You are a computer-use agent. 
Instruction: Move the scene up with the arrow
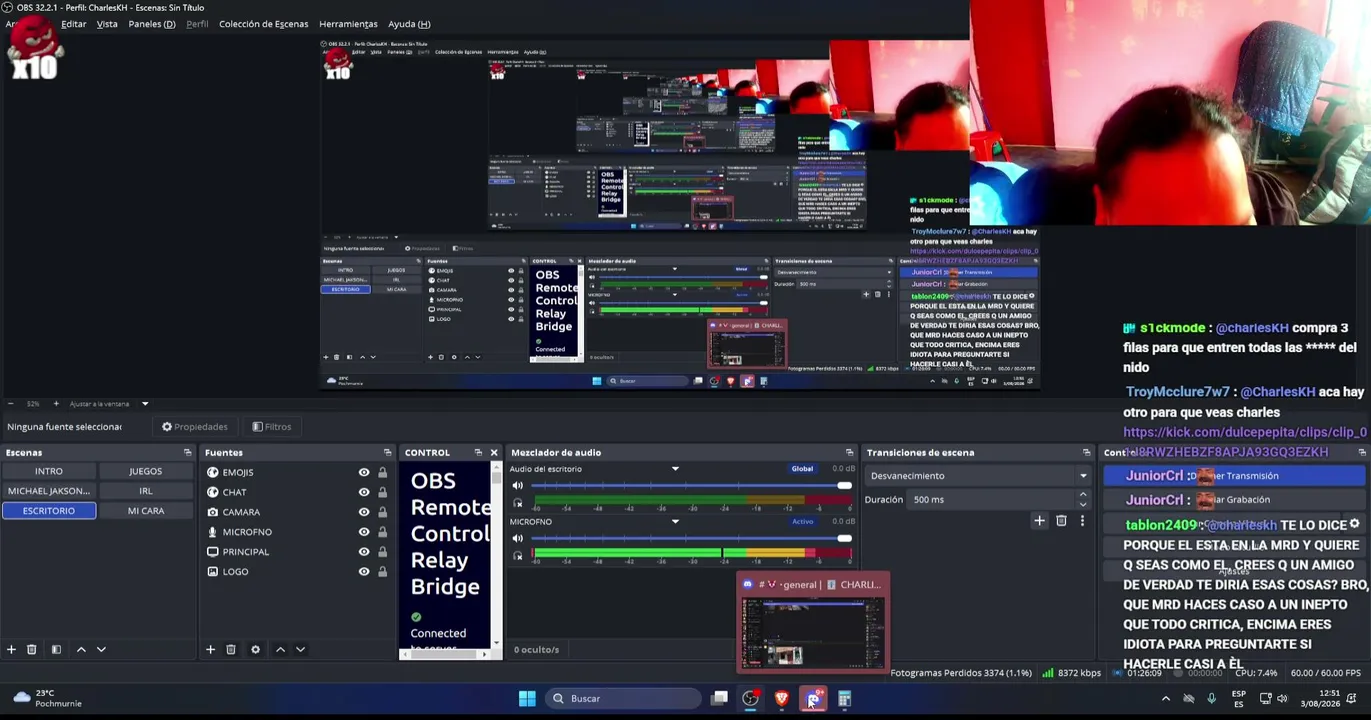[x=81, y=649]
